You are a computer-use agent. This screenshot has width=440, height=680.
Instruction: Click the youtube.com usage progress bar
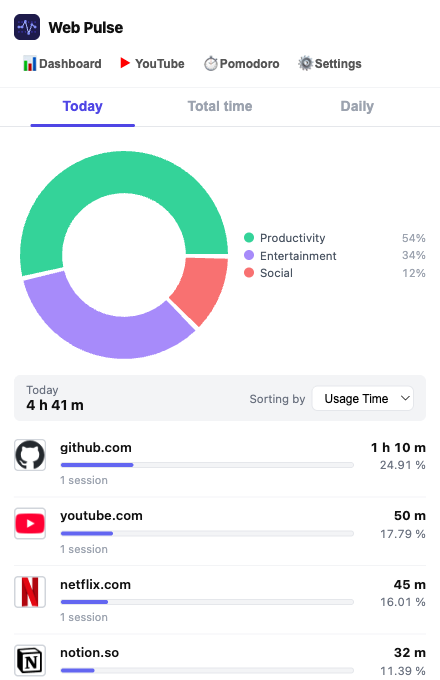pos(207,533)
